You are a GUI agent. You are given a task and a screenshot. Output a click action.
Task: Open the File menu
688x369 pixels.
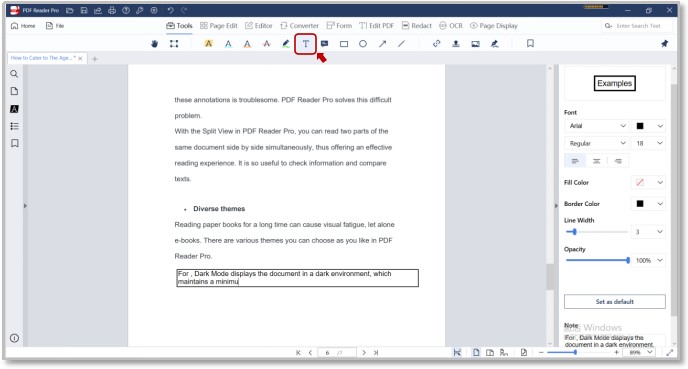tap(55, 26)
